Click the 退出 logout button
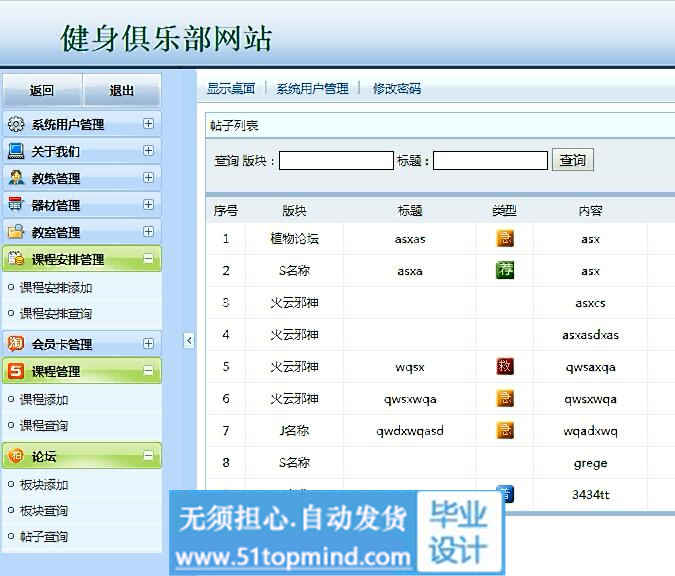Image resolution: width=675 pixels, height=576 pixels. 122,91
